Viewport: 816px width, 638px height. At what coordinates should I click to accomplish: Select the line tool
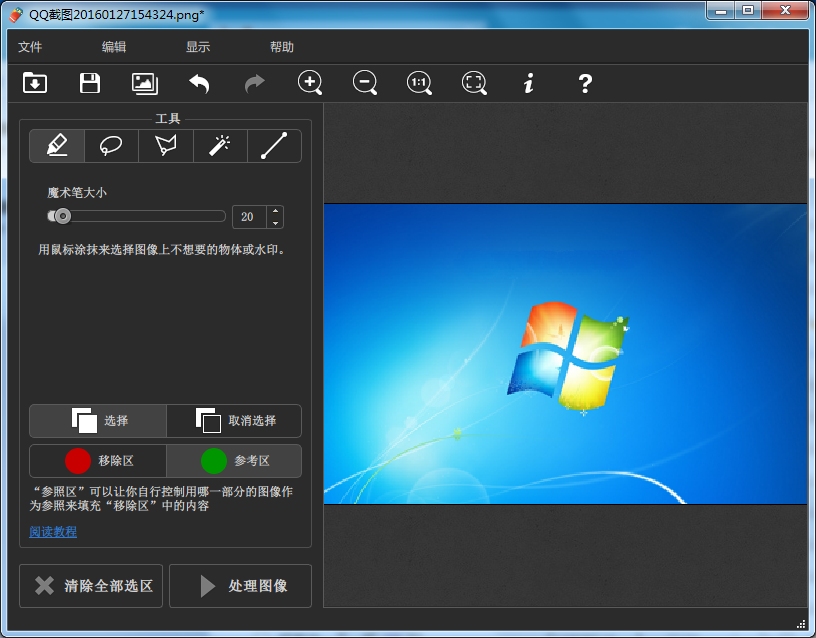tap(274, 146)
